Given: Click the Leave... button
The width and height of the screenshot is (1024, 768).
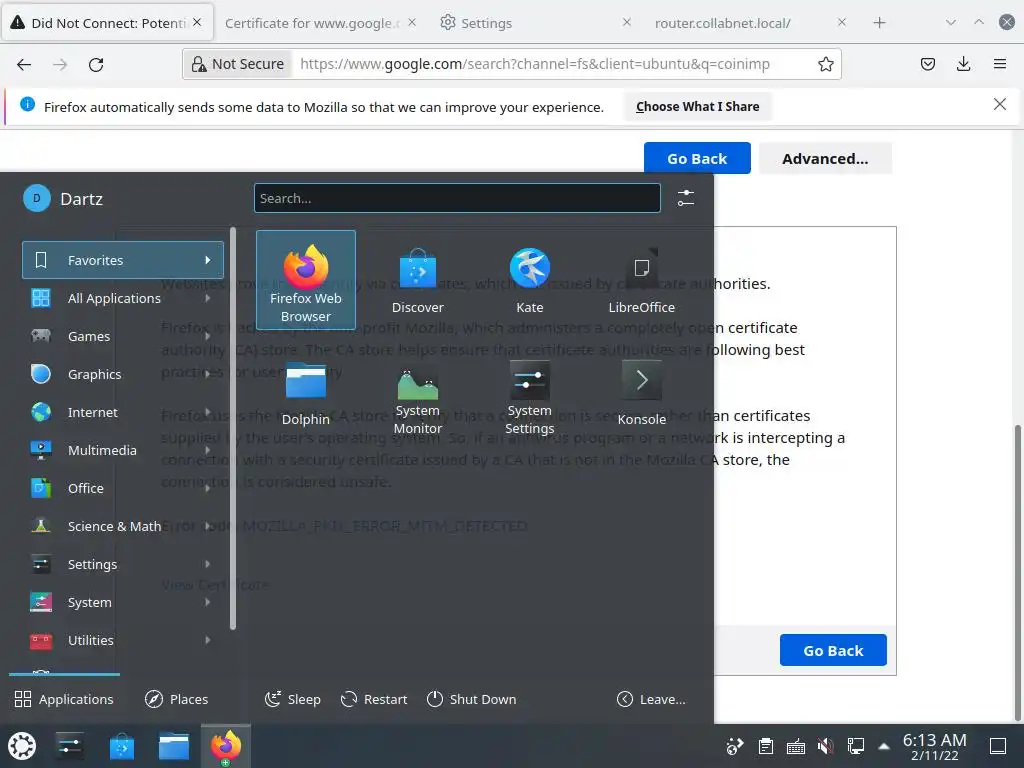Looking at the screenshot, I should click(x=652, y=699).
